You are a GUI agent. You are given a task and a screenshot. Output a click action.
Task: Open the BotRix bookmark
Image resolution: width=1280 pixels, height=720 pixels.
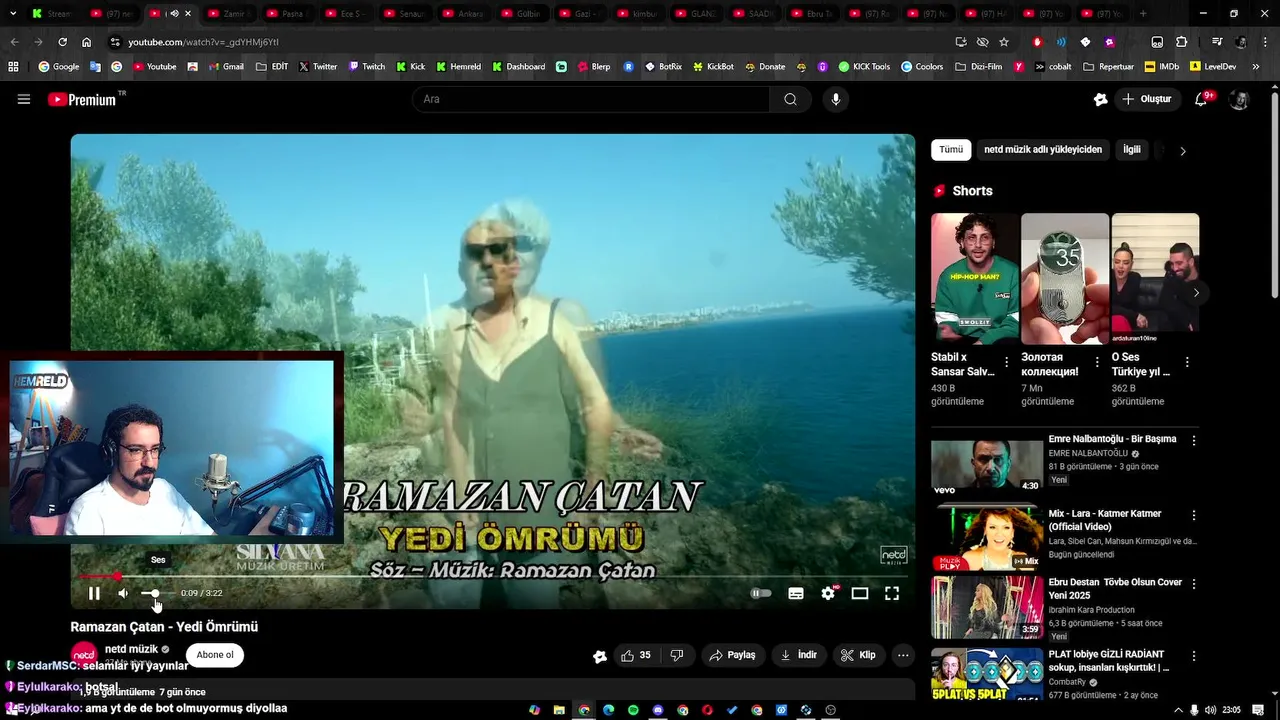coord(663,67)
